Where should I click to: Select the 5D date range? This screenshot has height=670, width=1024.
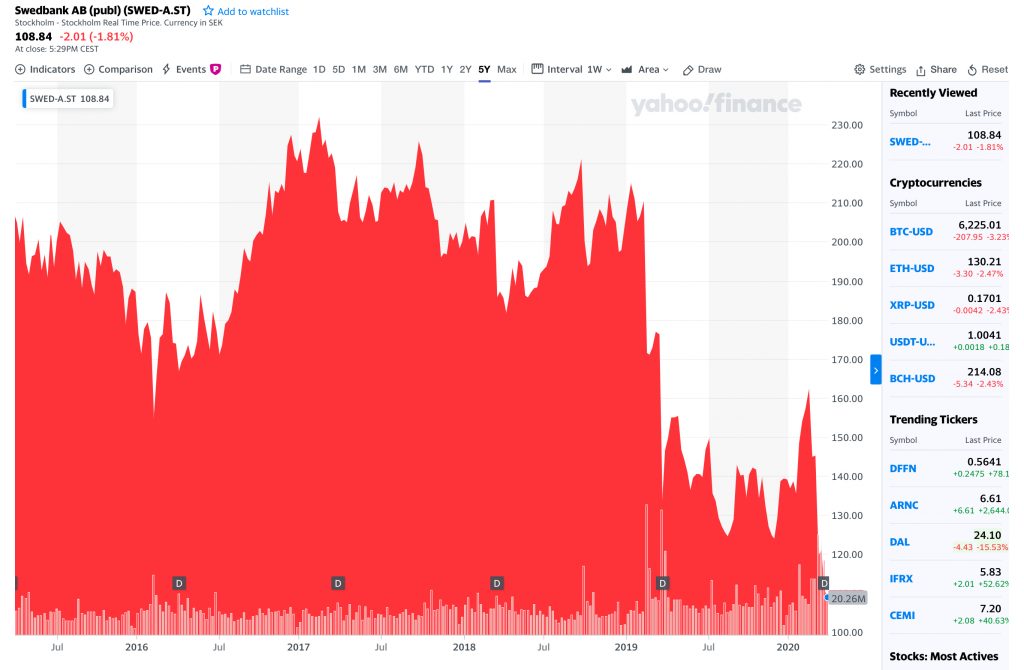[x=338, y=69]
